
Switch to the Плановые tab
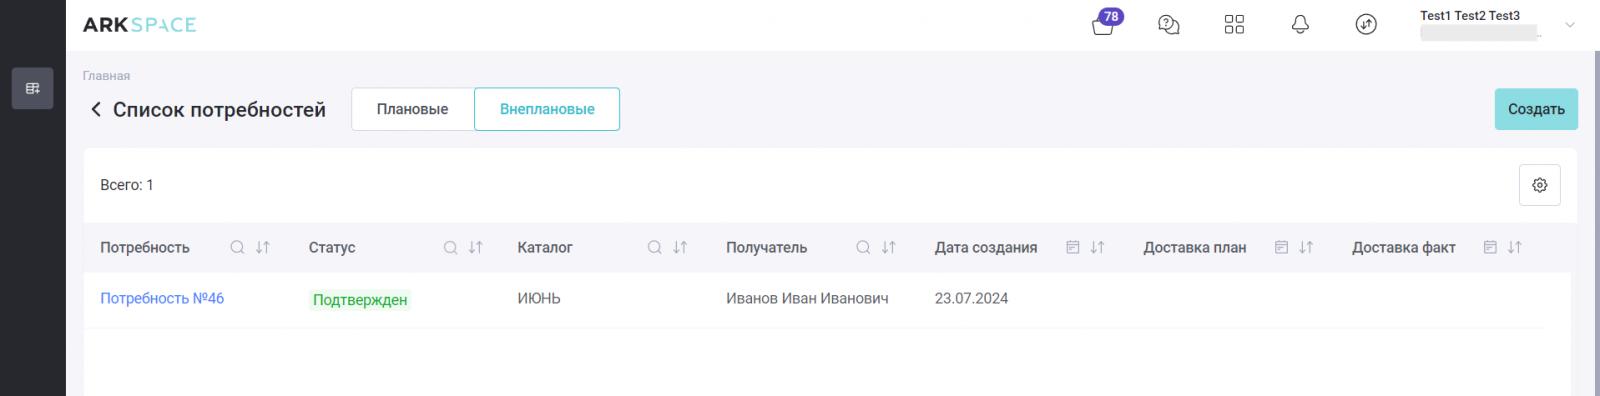pyautogui.click(x=412, y=109)
